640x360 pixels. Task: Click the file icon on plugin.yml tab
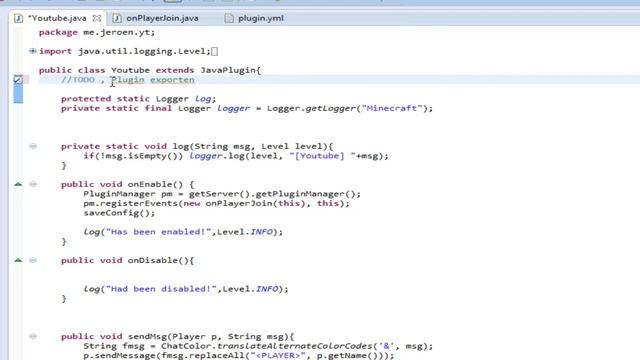229,18
